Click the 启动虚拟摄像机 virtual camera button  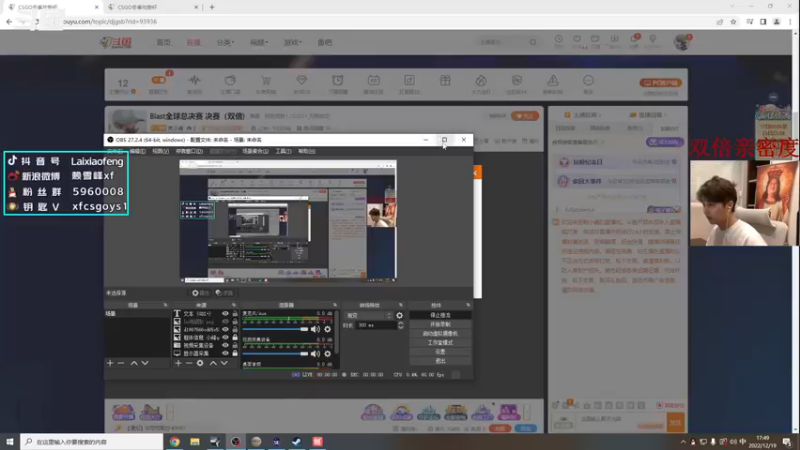click(440, 334)
